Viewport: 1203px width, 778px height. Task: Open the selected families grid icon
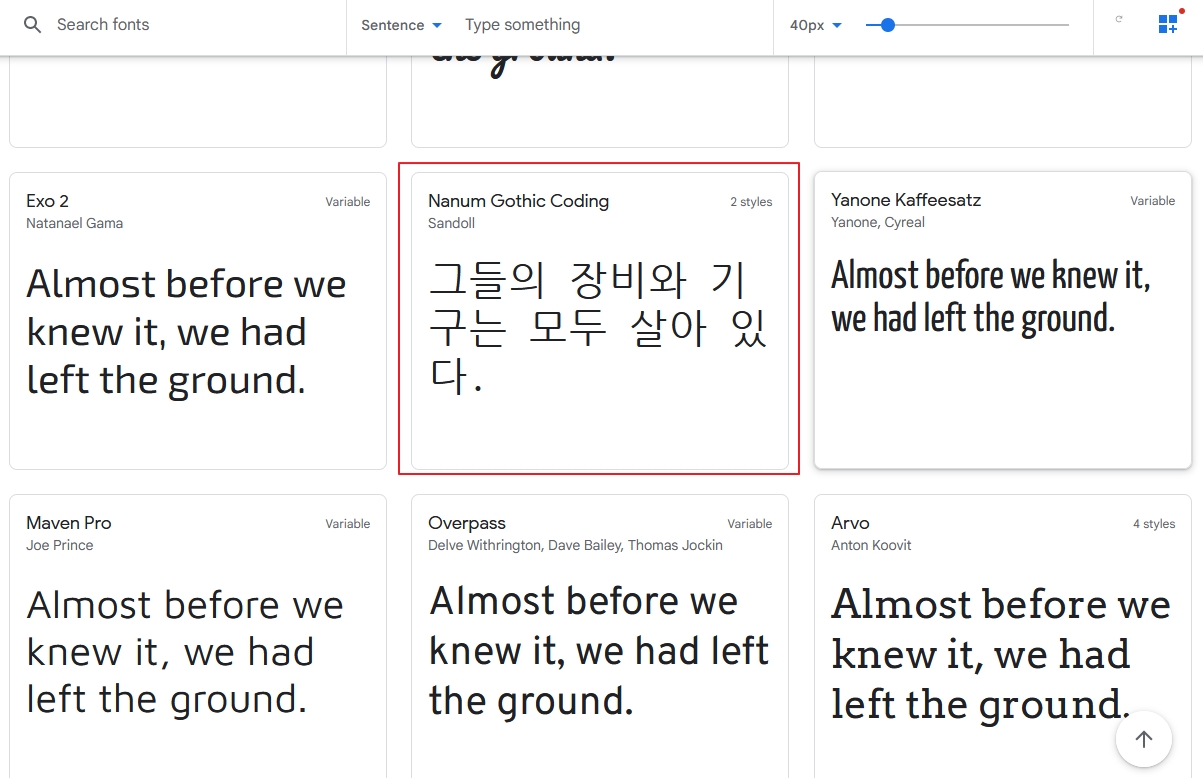pos(1168,24)
